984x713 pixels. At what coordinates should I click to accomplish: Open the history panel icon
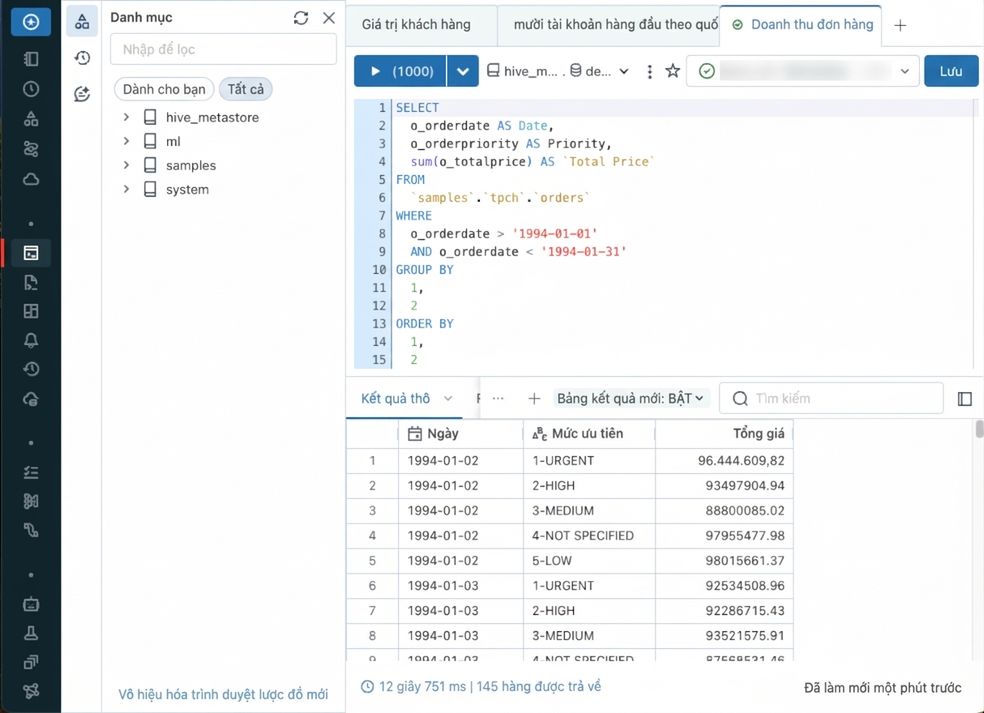[82, 58]
